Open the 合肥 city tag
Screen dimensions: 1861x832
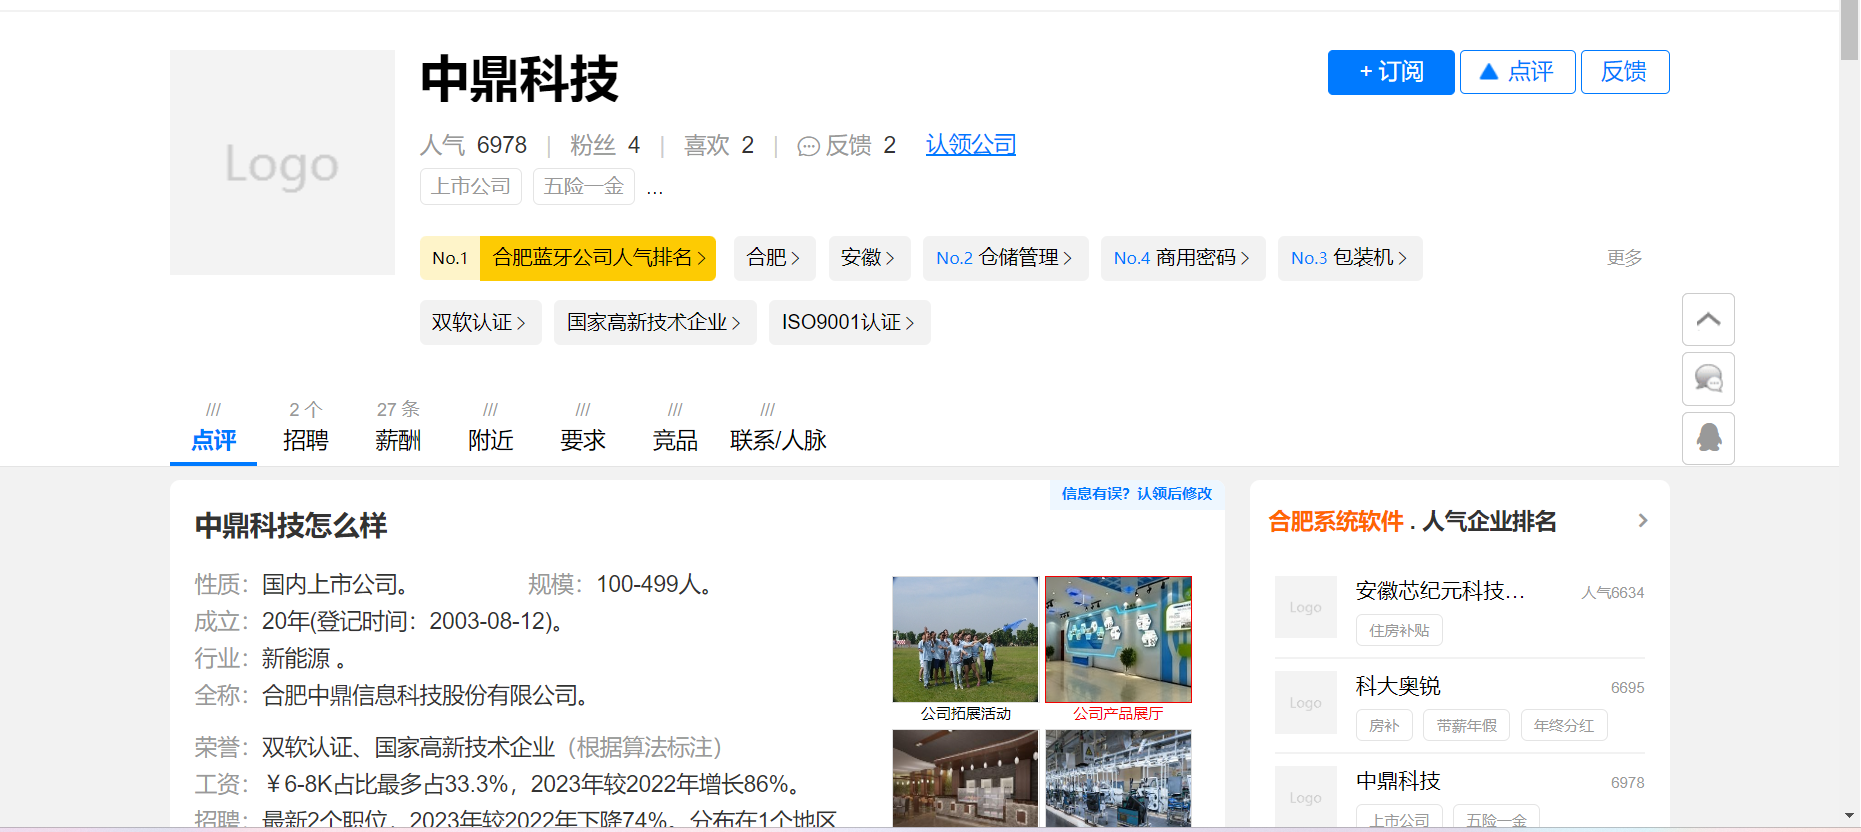pos(774,258)
